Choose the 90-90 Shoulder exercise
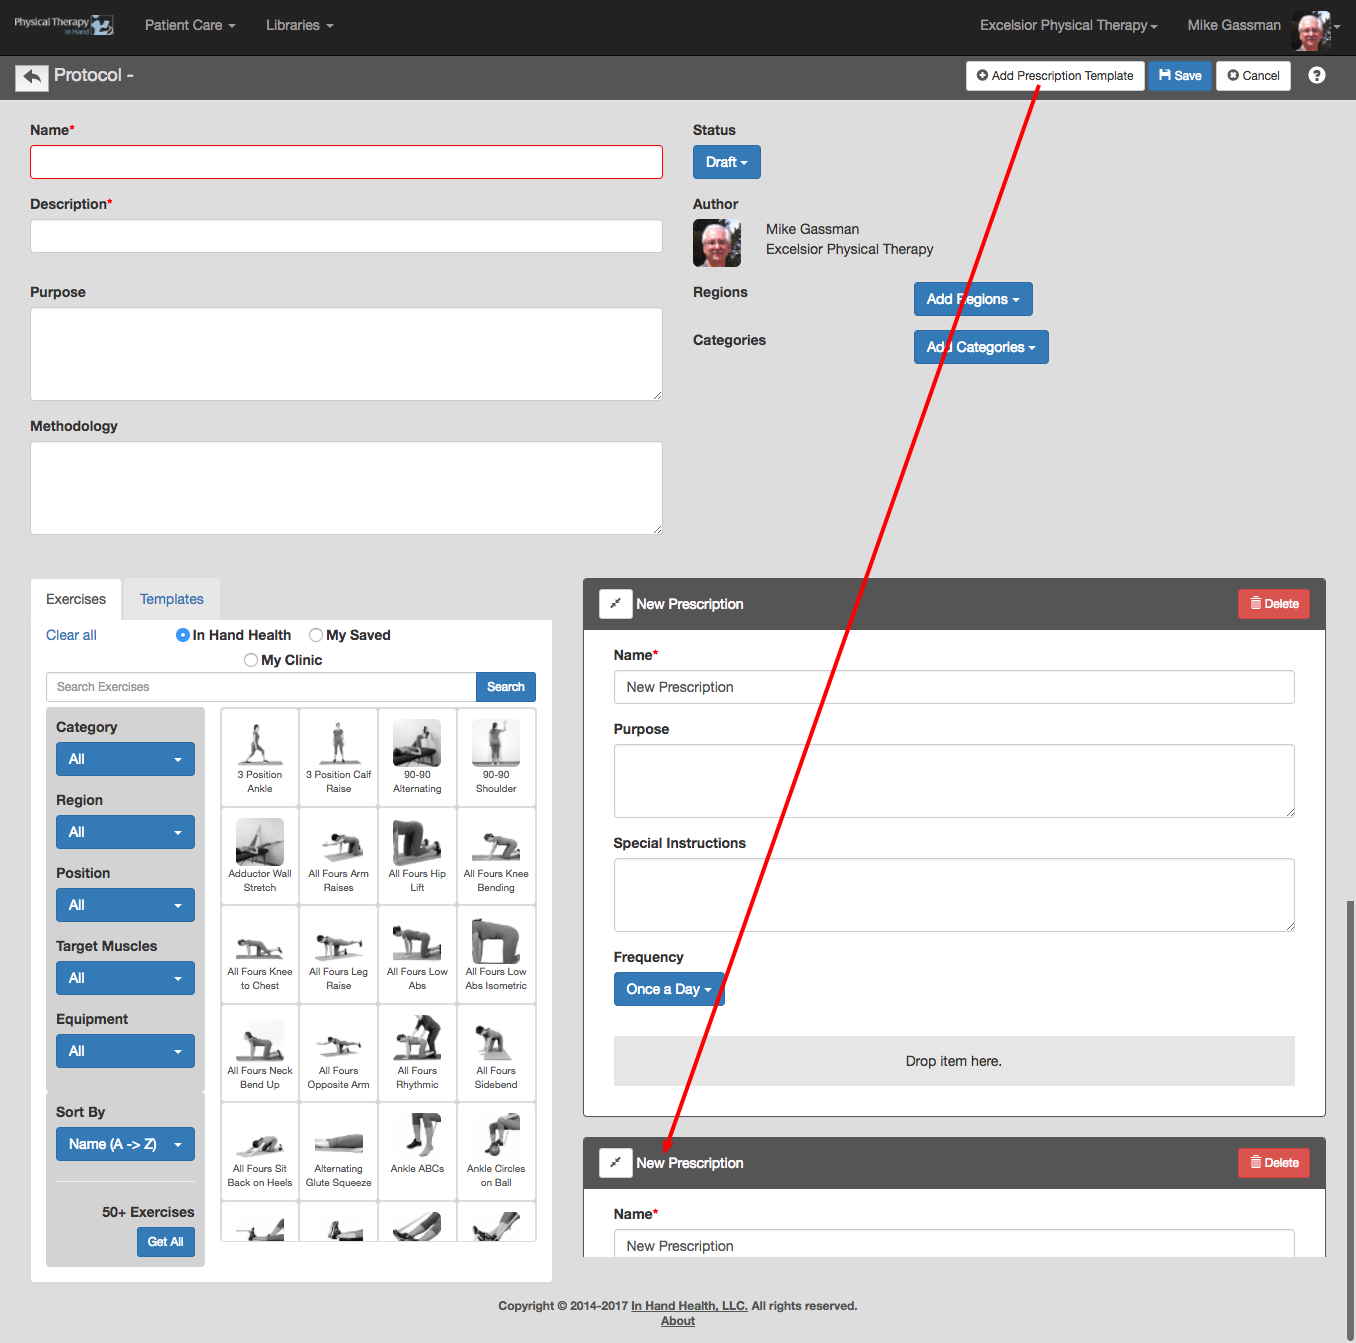Image resolution: width=1356 pixels, height=1343 pixels. pos(496,758)
